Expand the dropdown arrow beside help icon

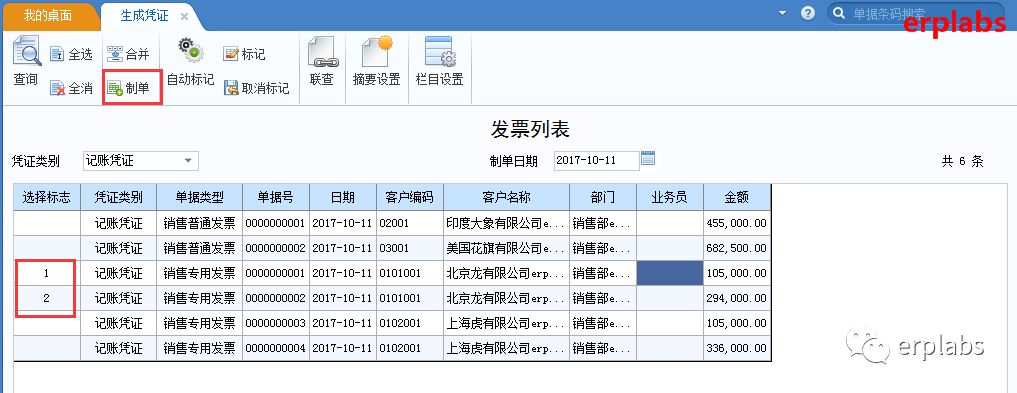click(782, 13)
